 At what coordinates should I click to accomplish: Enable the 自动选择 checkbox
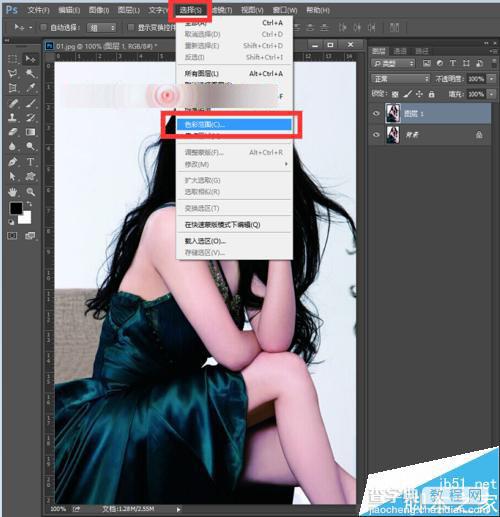click(43, 27)
